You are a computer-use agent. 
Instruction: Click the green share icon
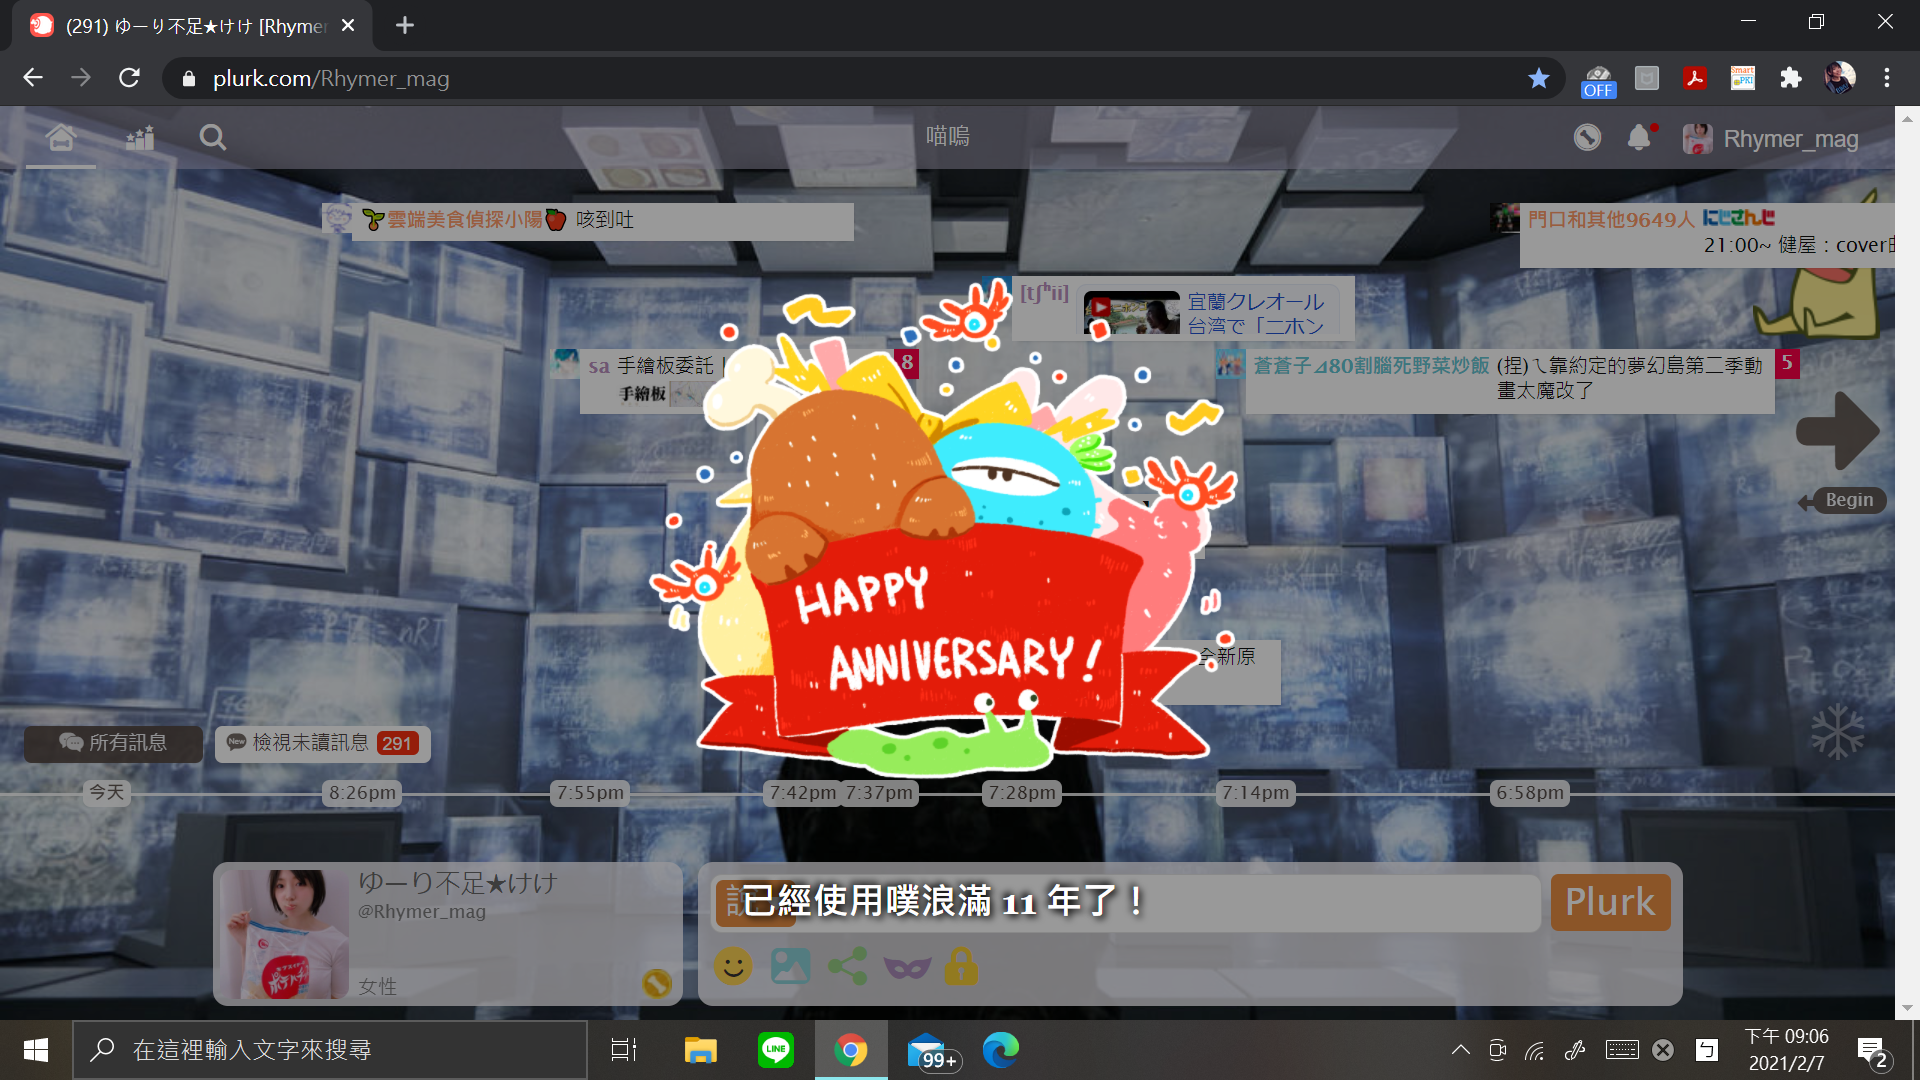(848, 966)
